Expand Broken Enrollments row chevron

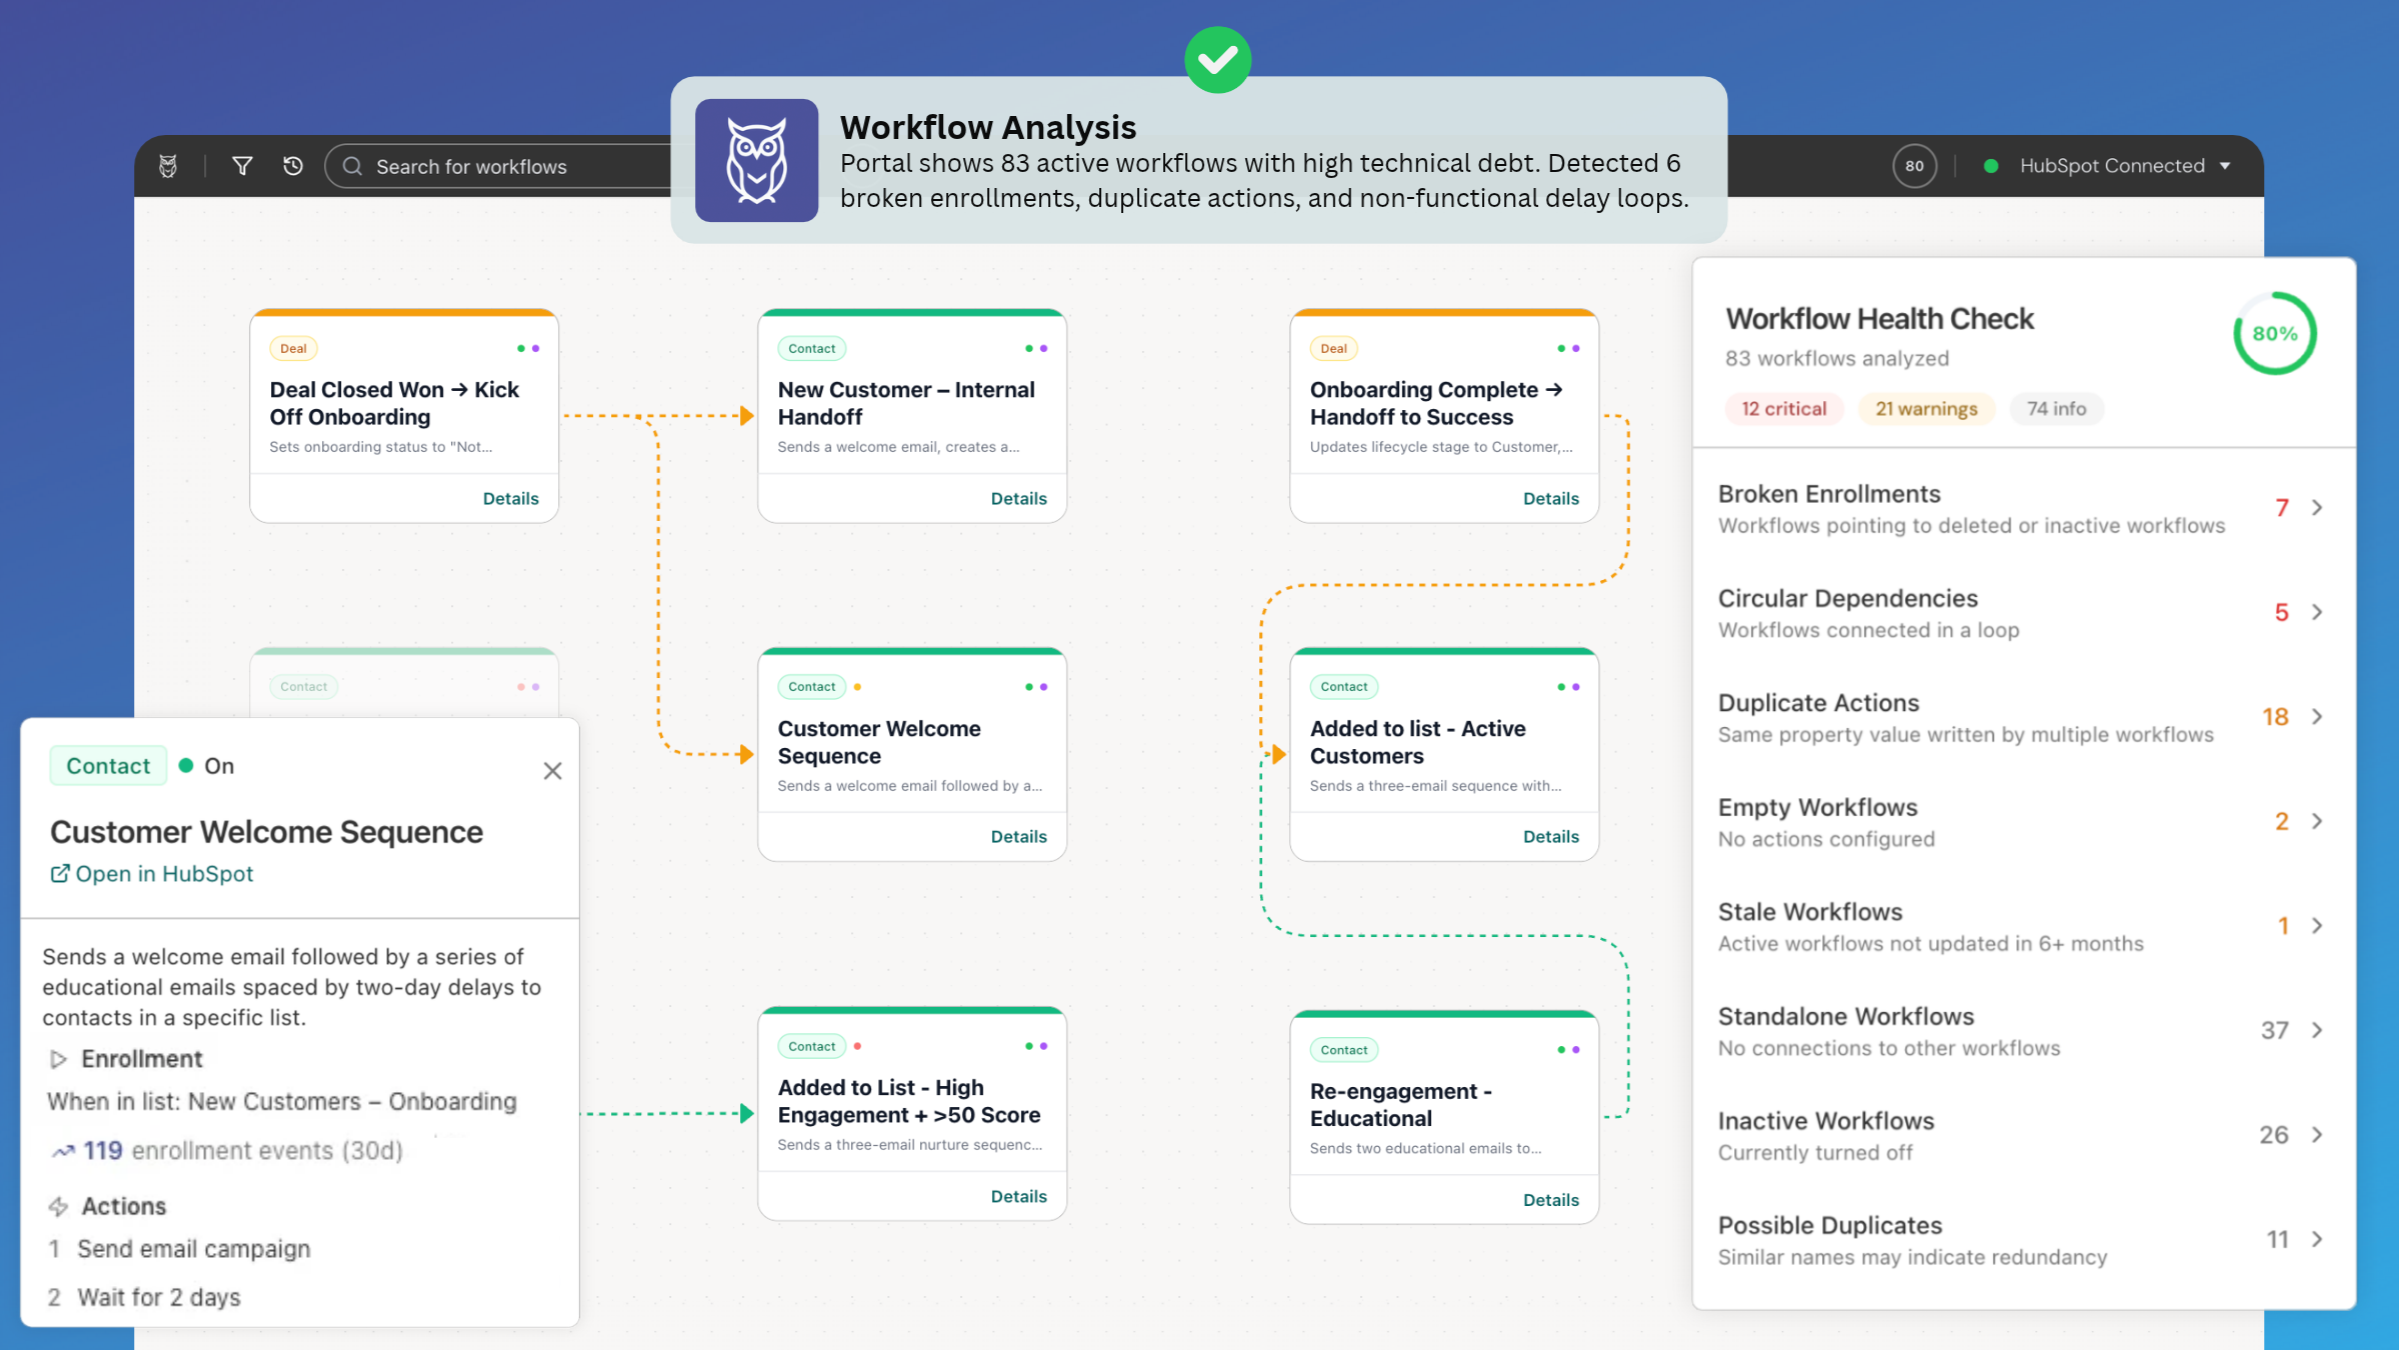click(x=2317, y=508)
